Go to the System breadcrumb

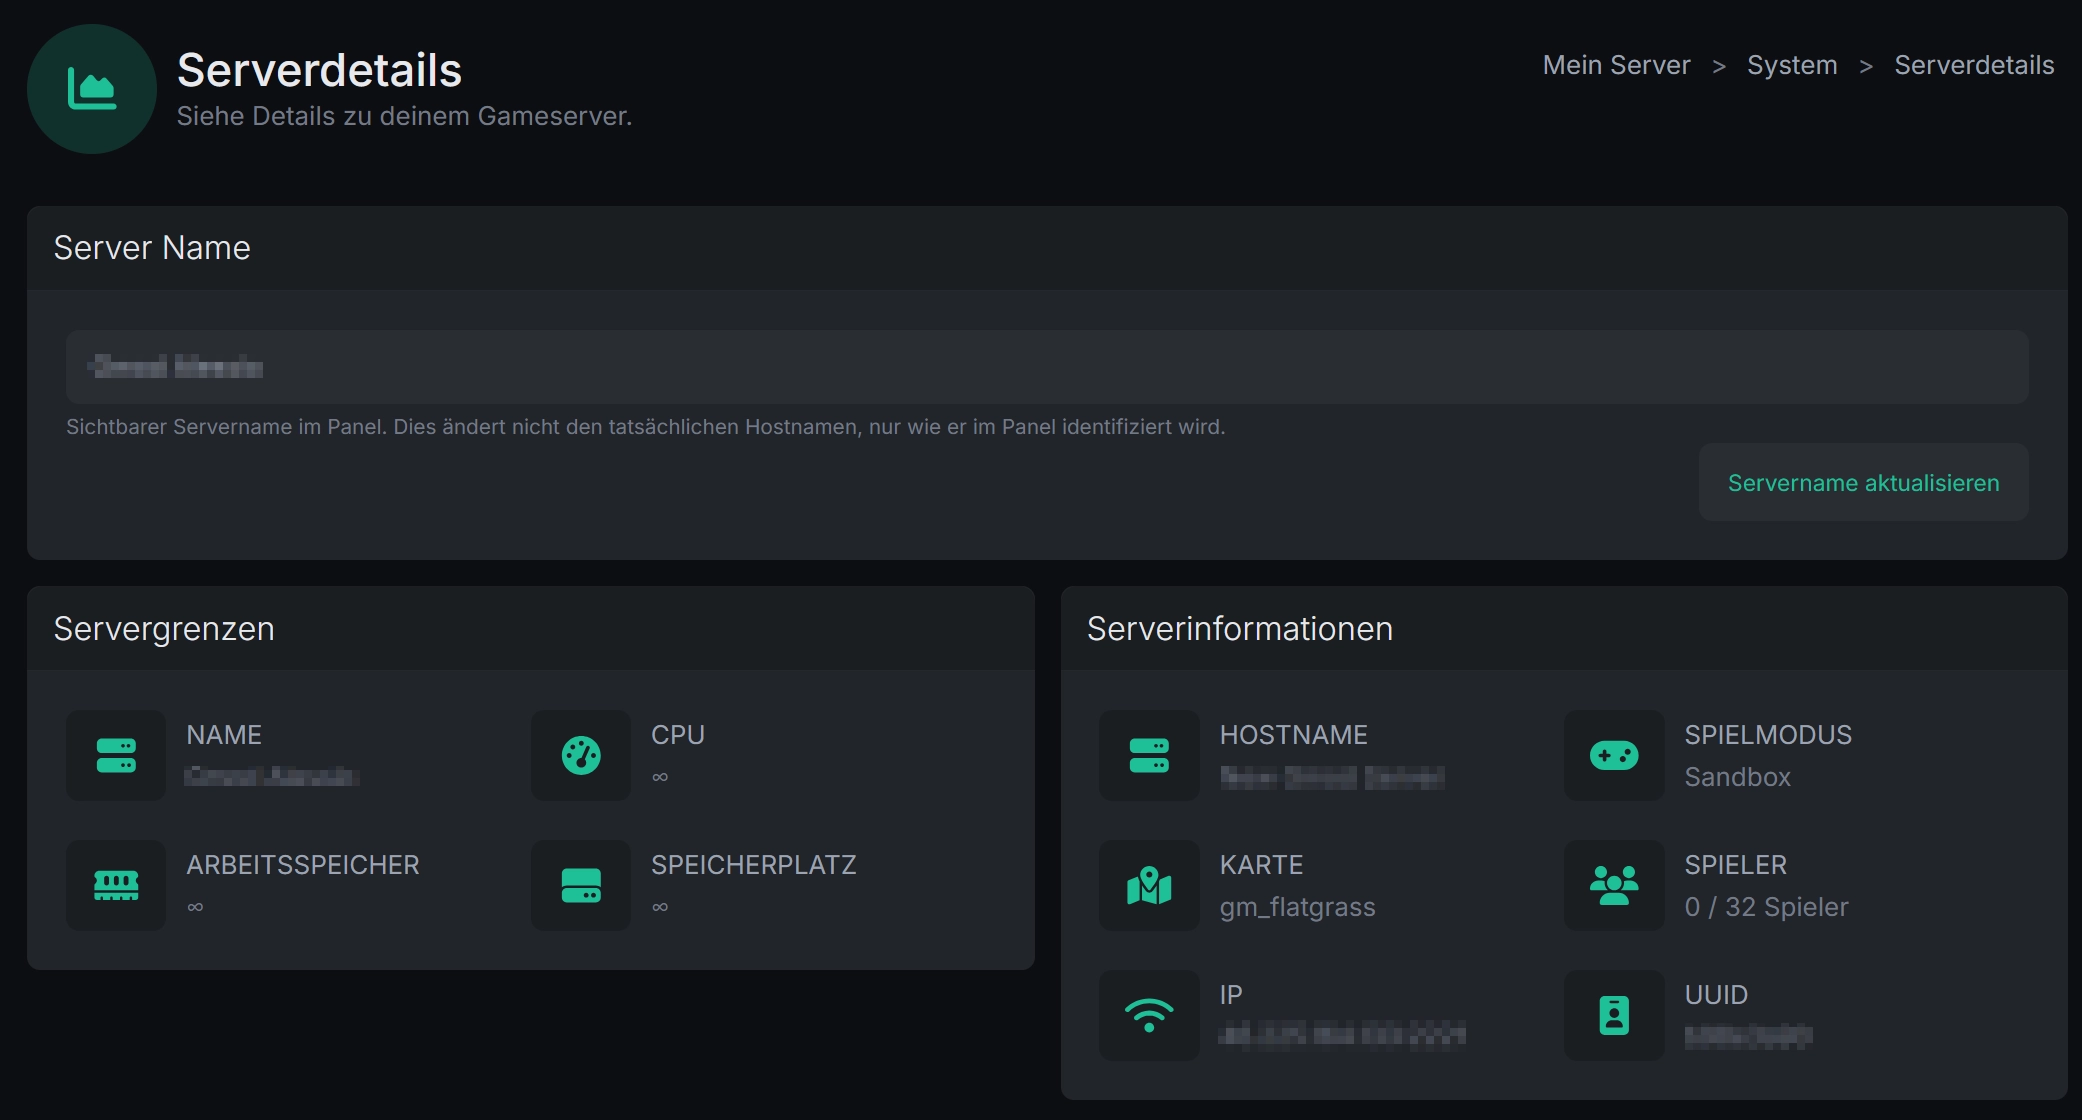point(1792,65)
